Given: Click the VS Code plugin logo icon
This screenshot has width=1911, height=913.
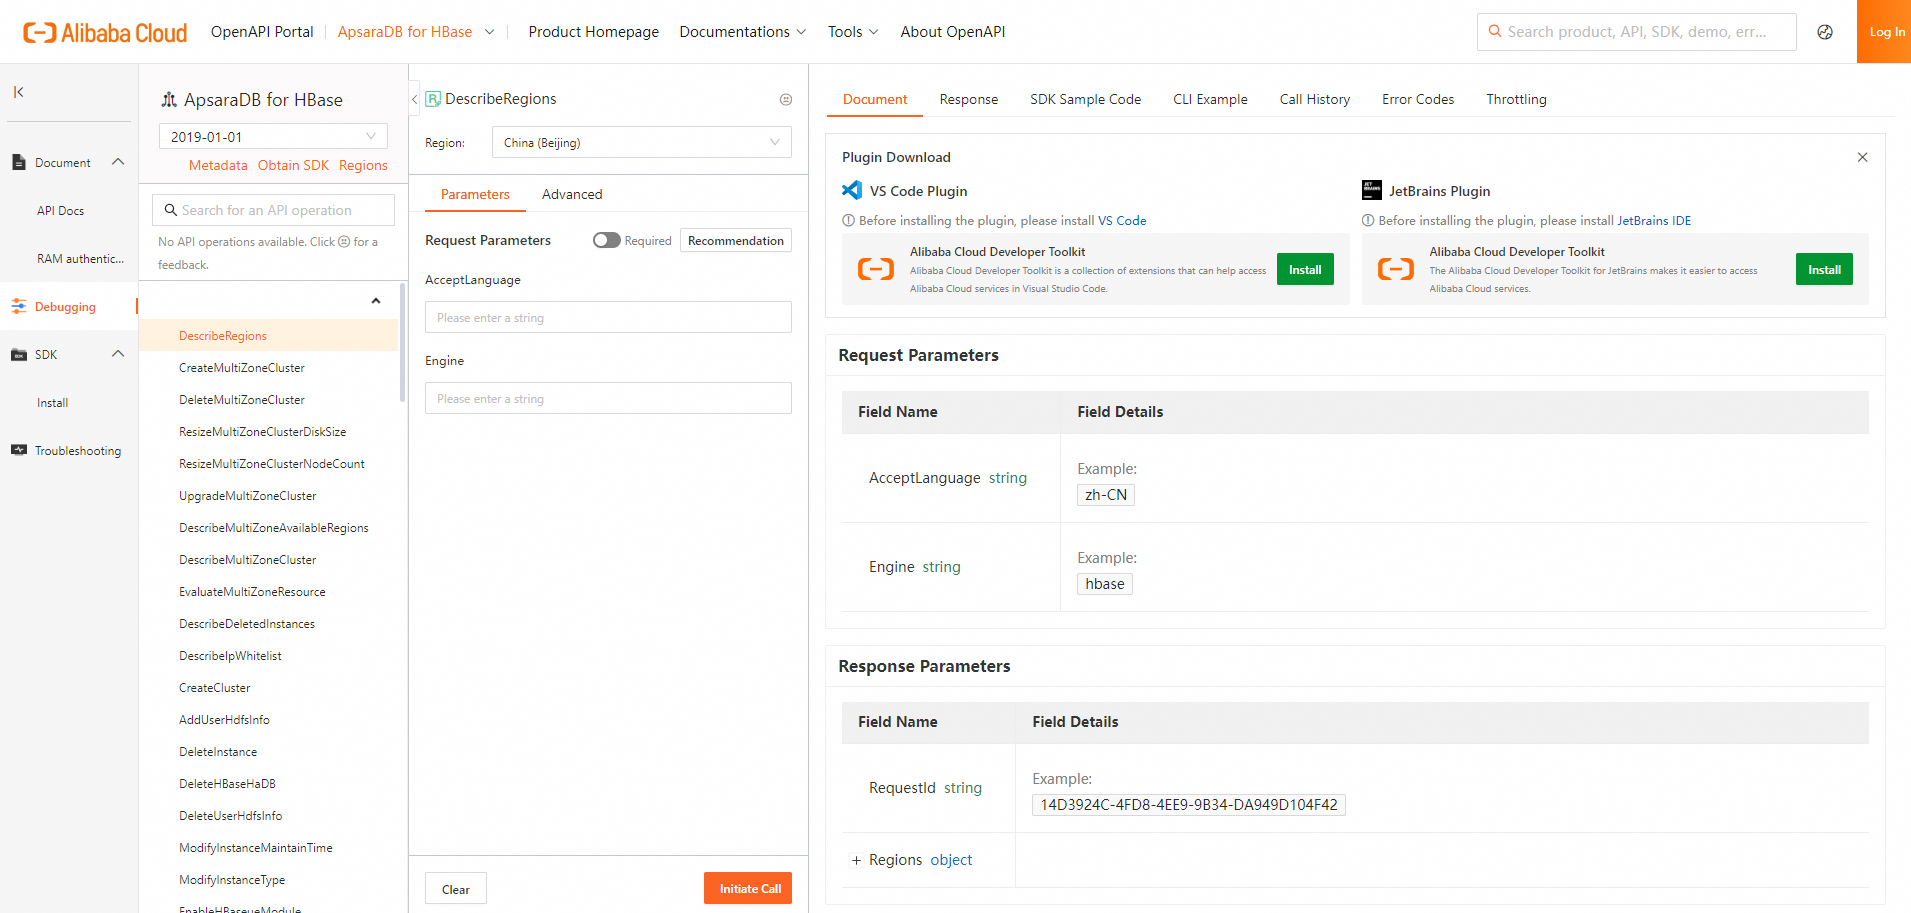Looking at the screenshot, I should [x=852, y=191].
